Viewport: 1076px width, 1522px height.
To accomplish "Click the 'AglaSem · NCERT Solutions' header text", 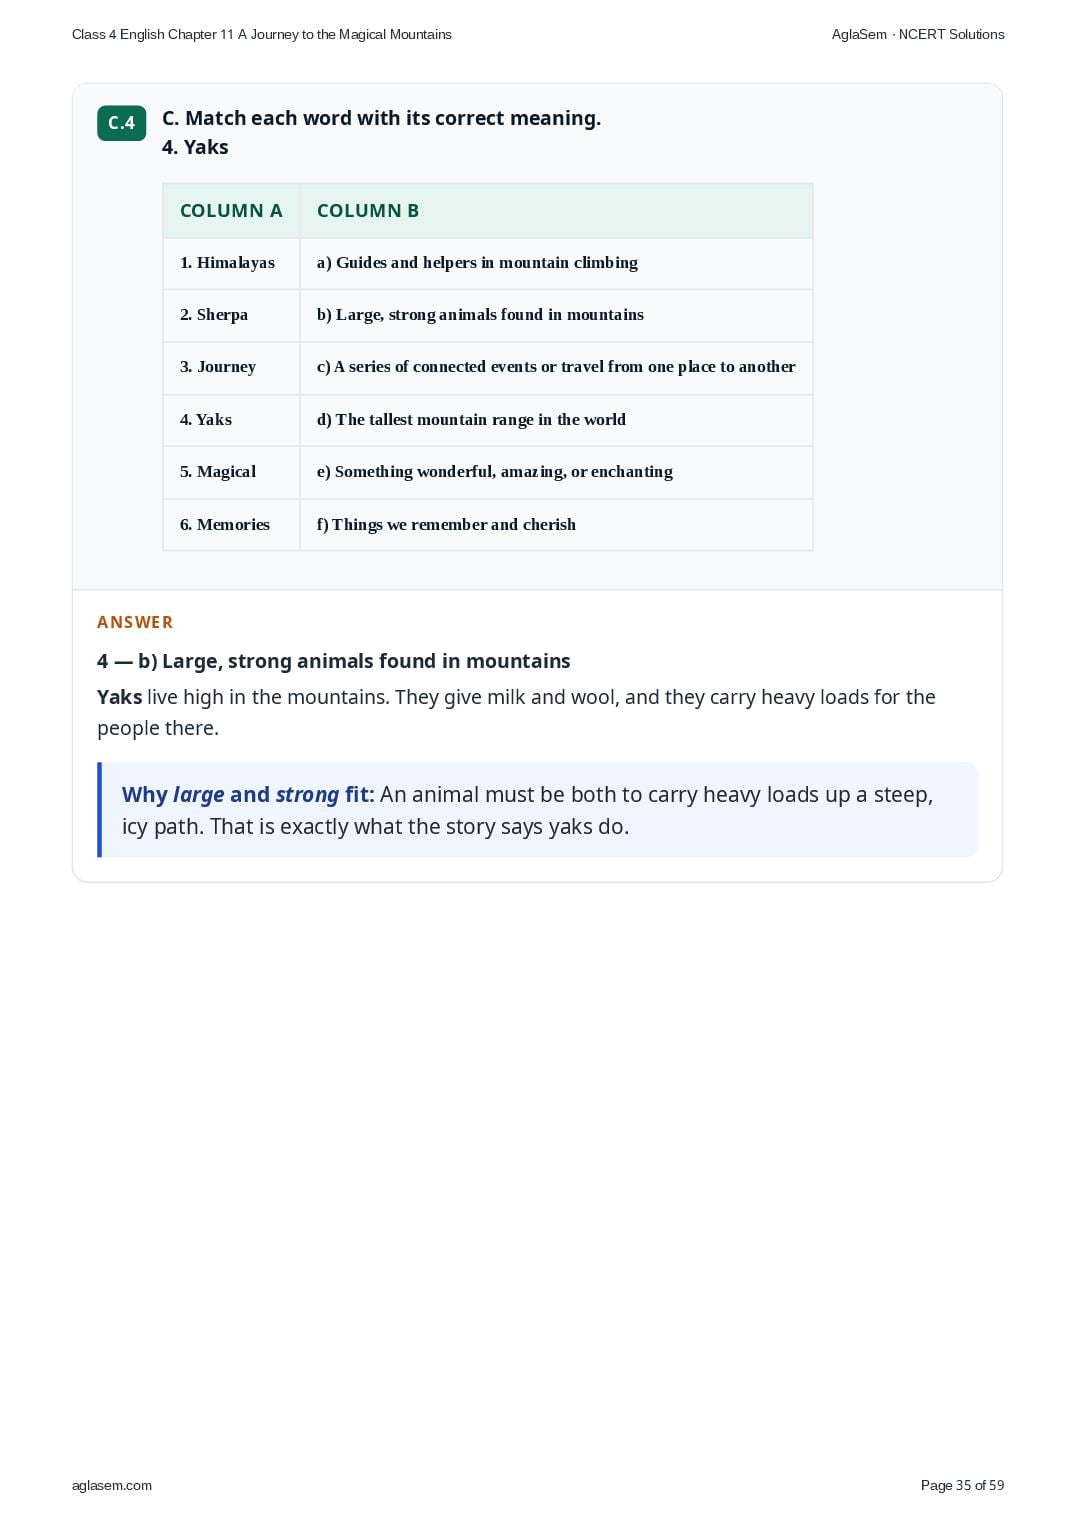I will click(x=918, y=34).
